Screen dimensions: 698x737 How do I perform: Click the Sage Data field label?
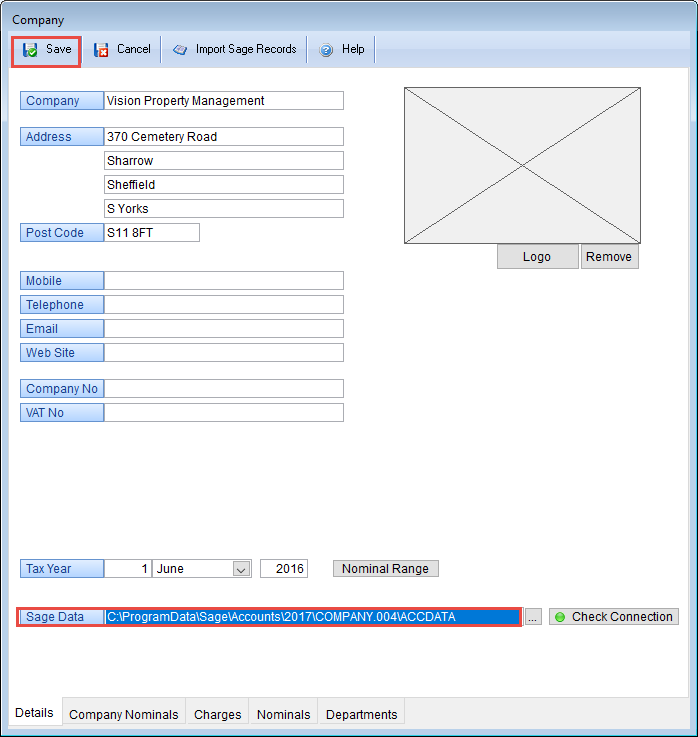[x=62, y=617]
